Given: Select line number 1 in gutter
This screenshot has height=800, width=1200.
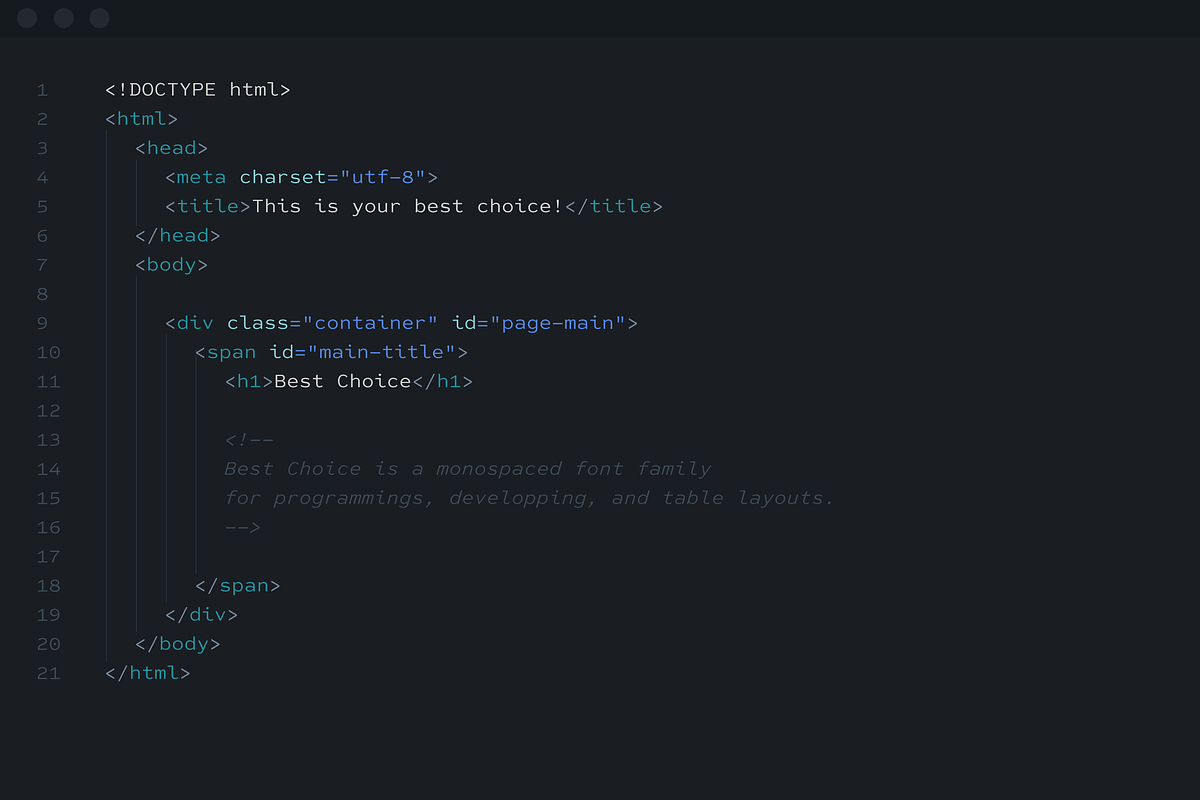Looking at the screenshot, I should (x=42, y=90).
